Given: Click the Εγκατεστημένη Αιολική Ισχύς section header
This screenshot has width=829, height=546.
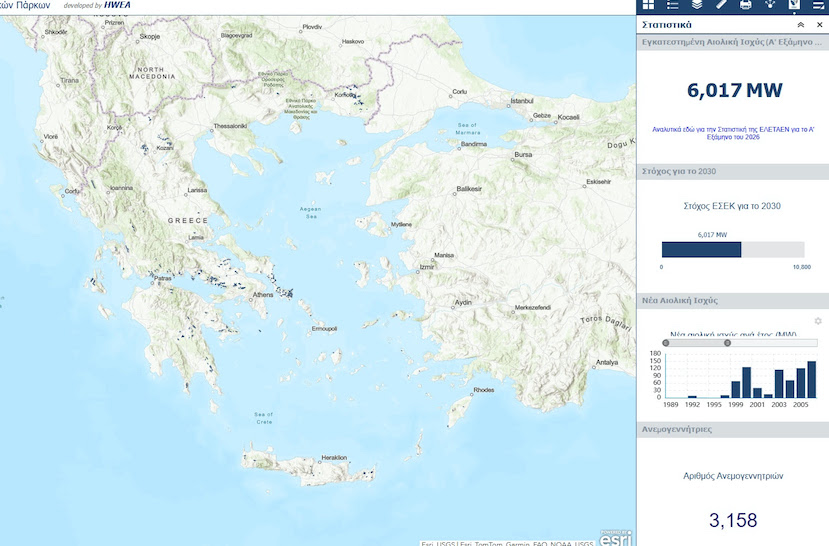Looking at the screenshot, I should point(733,42).
